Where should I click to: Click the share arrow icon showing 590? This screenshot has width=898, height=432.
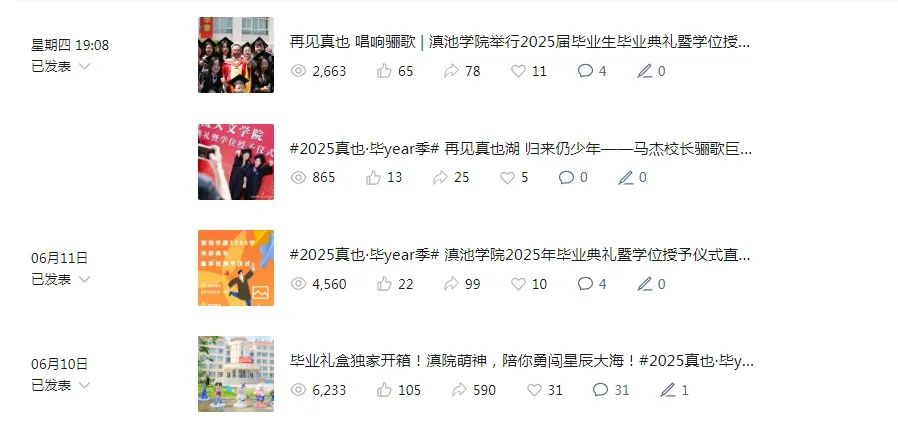pos(459,390)
